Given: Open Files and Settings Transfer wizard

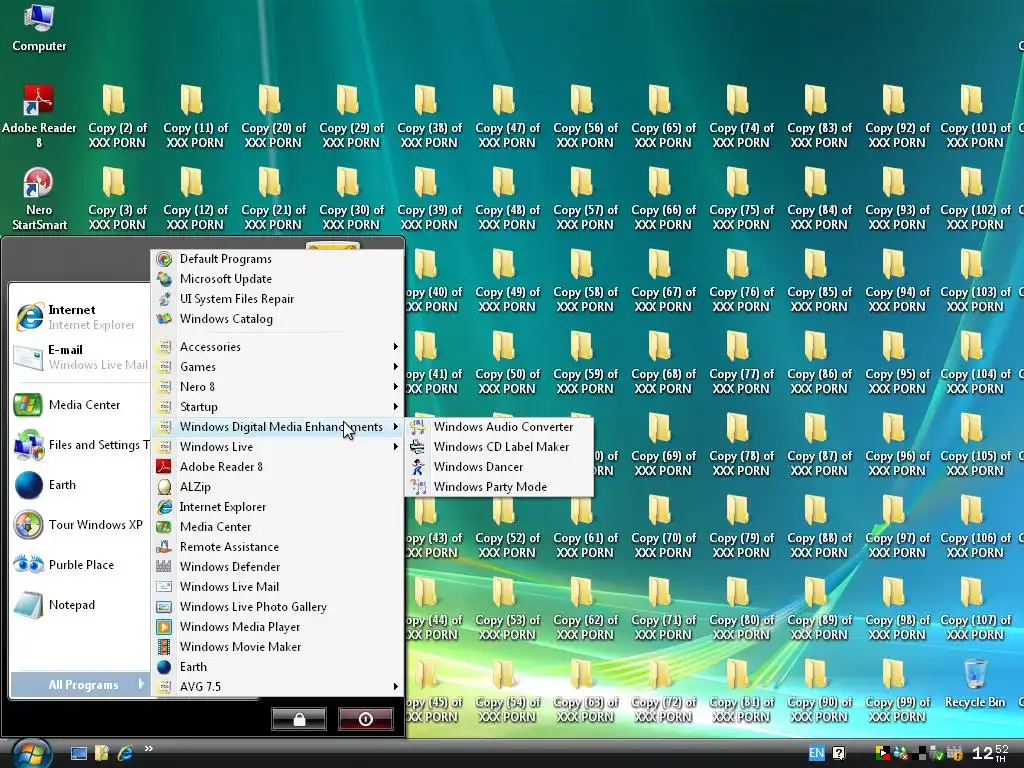Looking at the screenshot, I should click(x=80, y=445).
